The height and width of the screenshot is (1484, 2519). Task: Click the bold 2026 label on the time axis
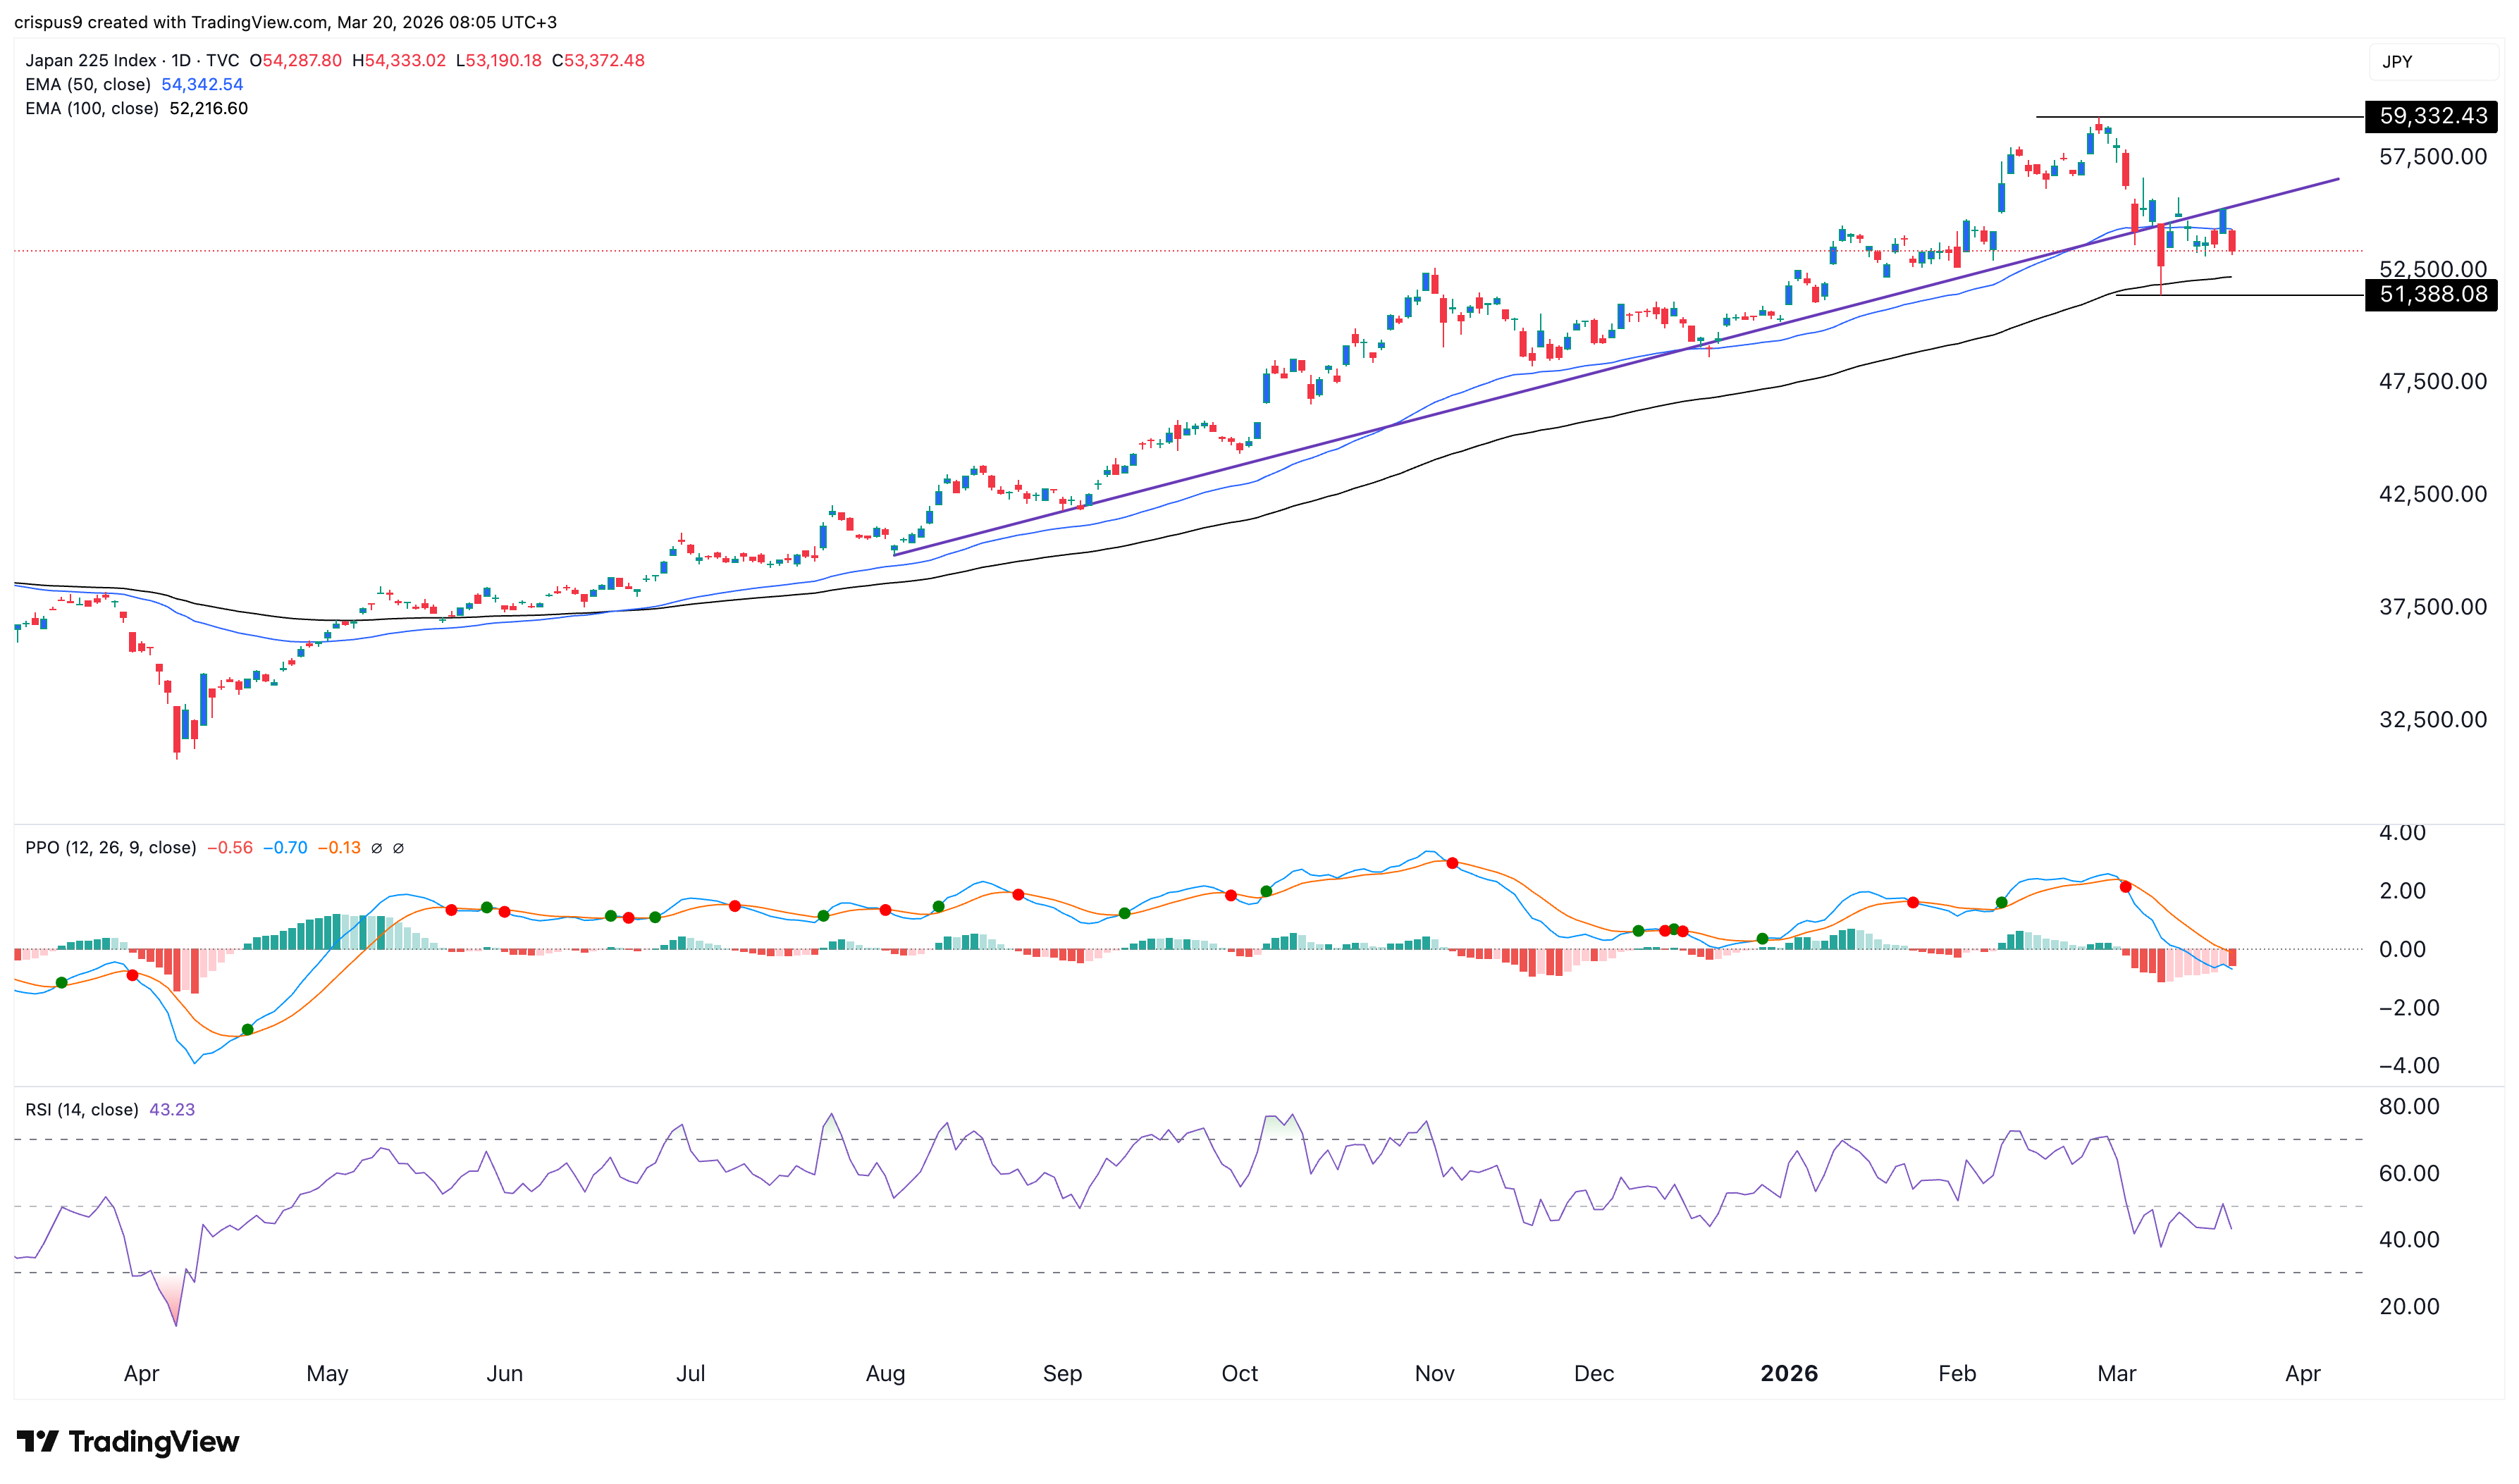click(1790, 1373)
